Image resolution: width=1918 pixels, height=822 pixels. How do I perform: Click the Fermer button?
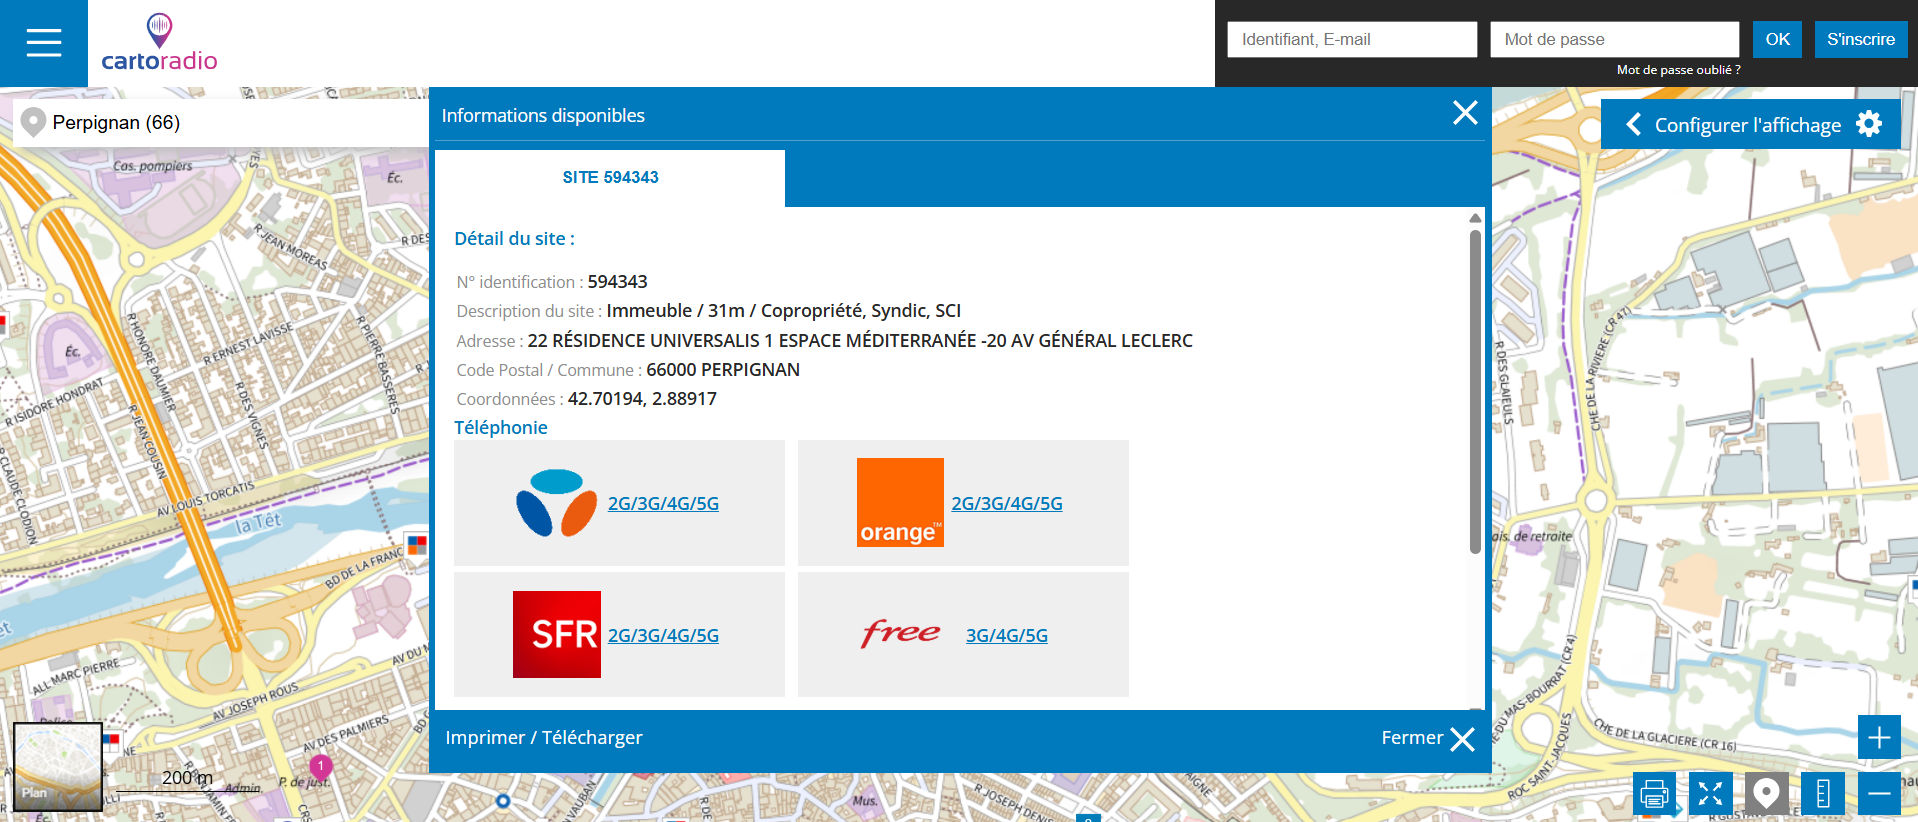pos(1428,738)
